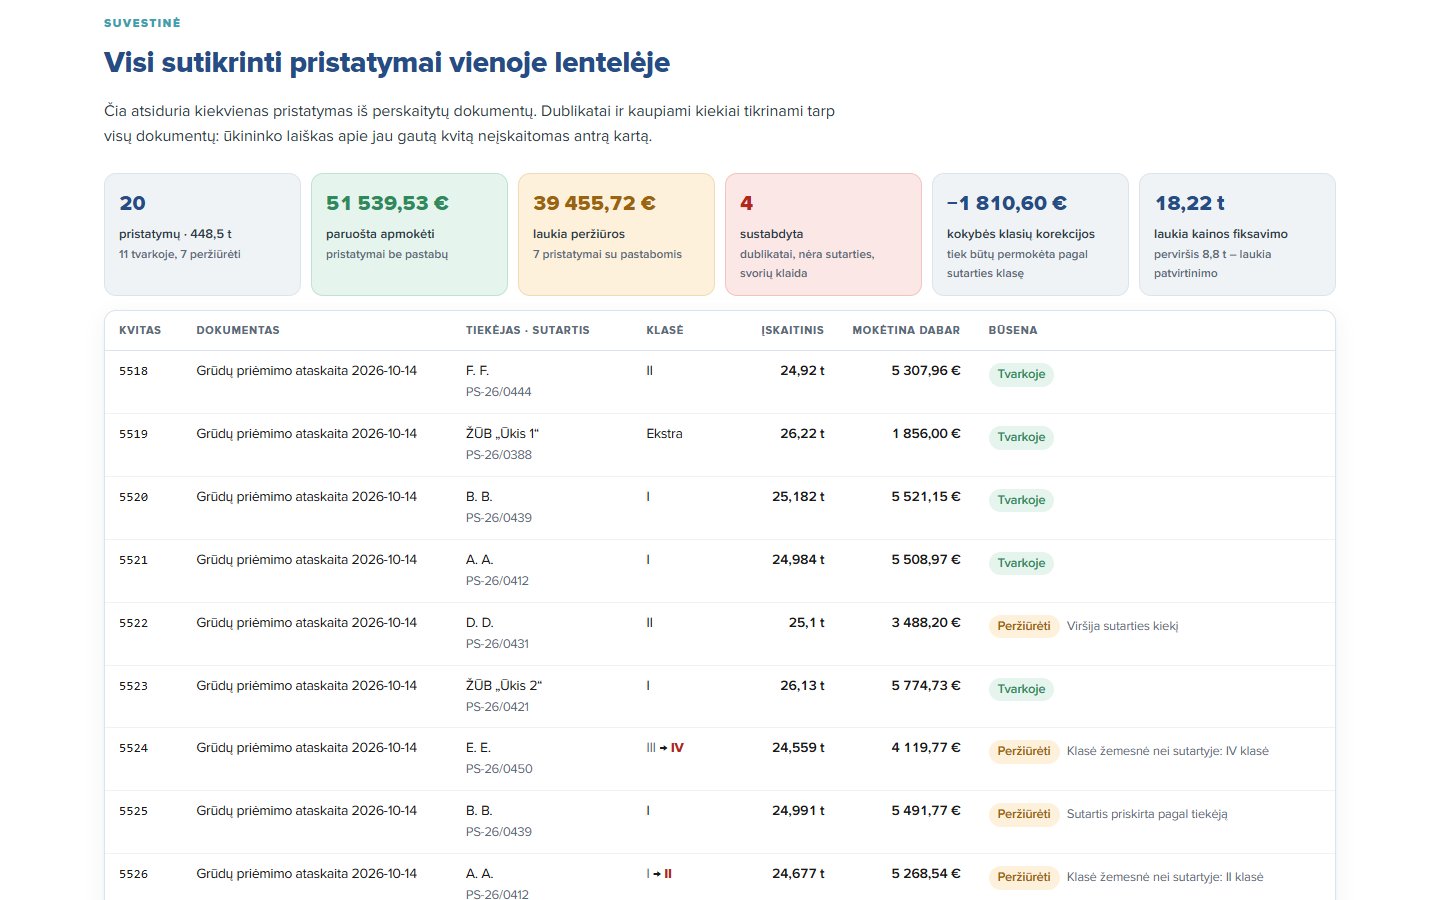Screen dimensions: 1440x900
Task: Click supplier 'ŽŪB „Ūkis 2“'
Action: (x=504, y=686)
